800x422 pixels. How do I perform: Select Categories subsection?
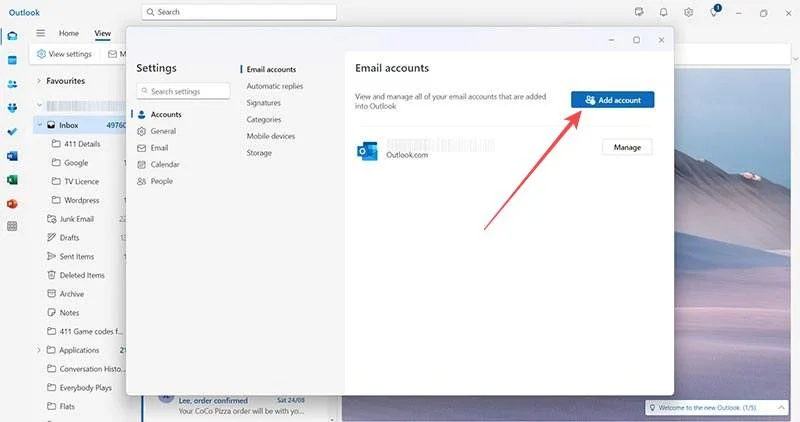(263, 119)
